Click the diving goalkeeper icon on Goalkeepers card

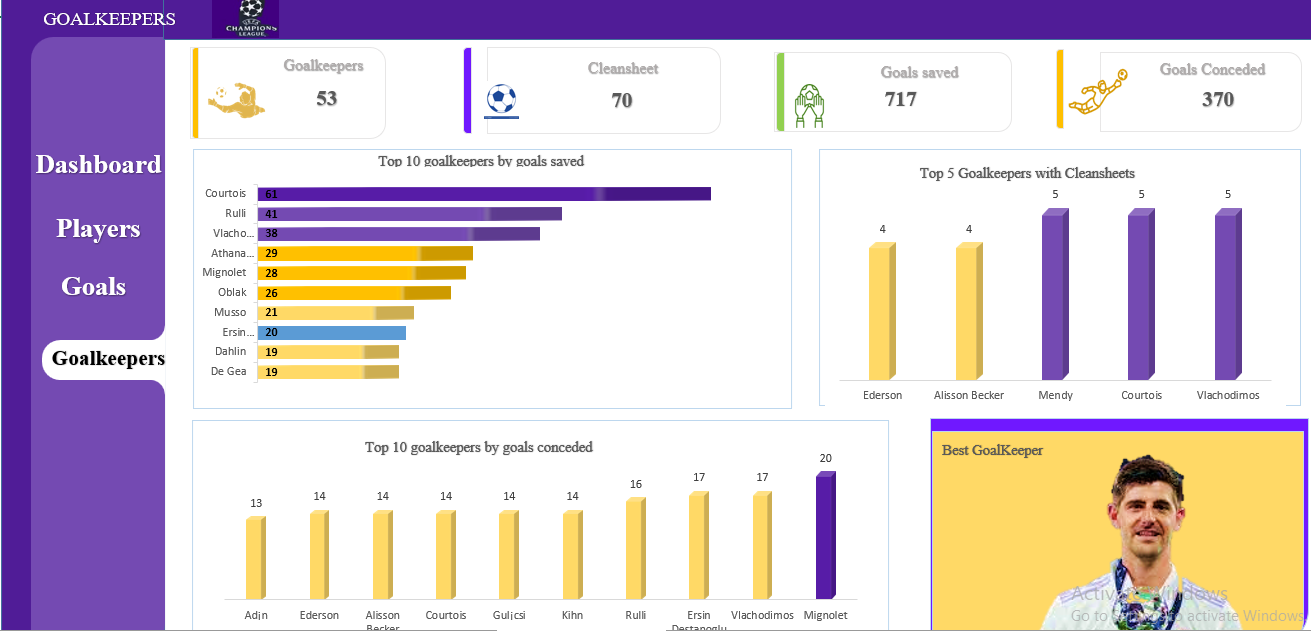pos(236,101)
